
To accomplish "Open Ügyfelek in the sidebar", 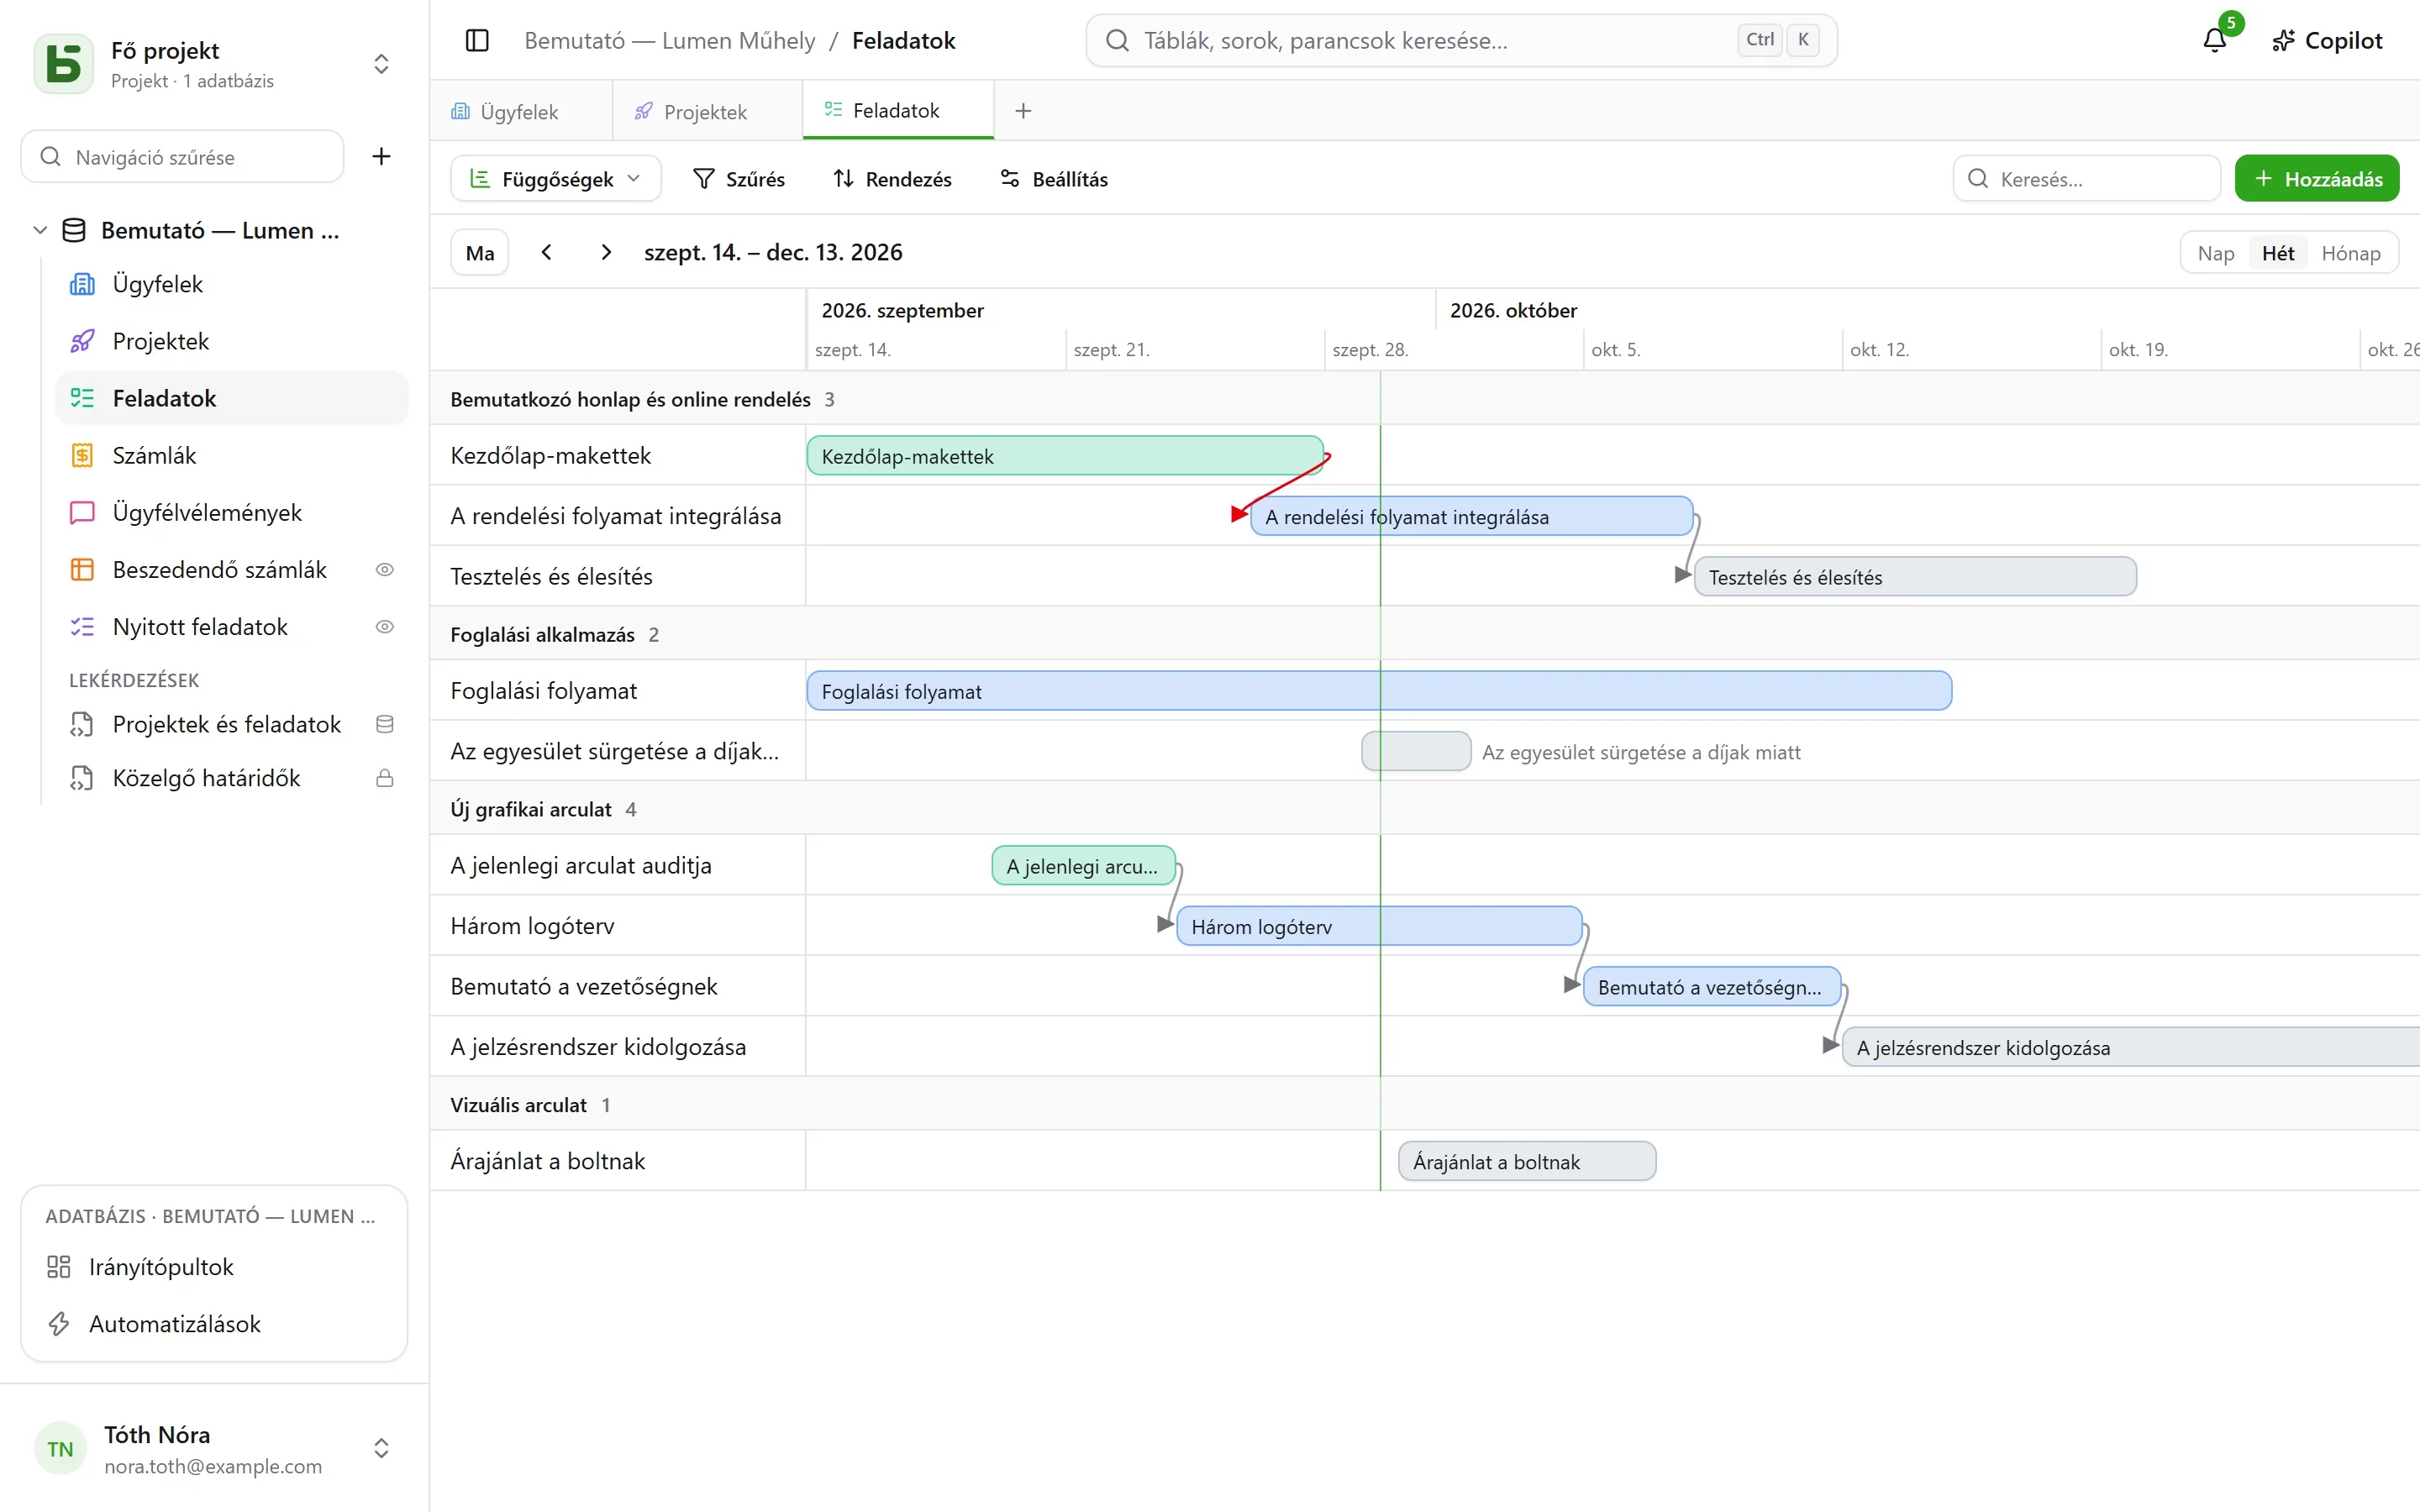I will (232, 284).
